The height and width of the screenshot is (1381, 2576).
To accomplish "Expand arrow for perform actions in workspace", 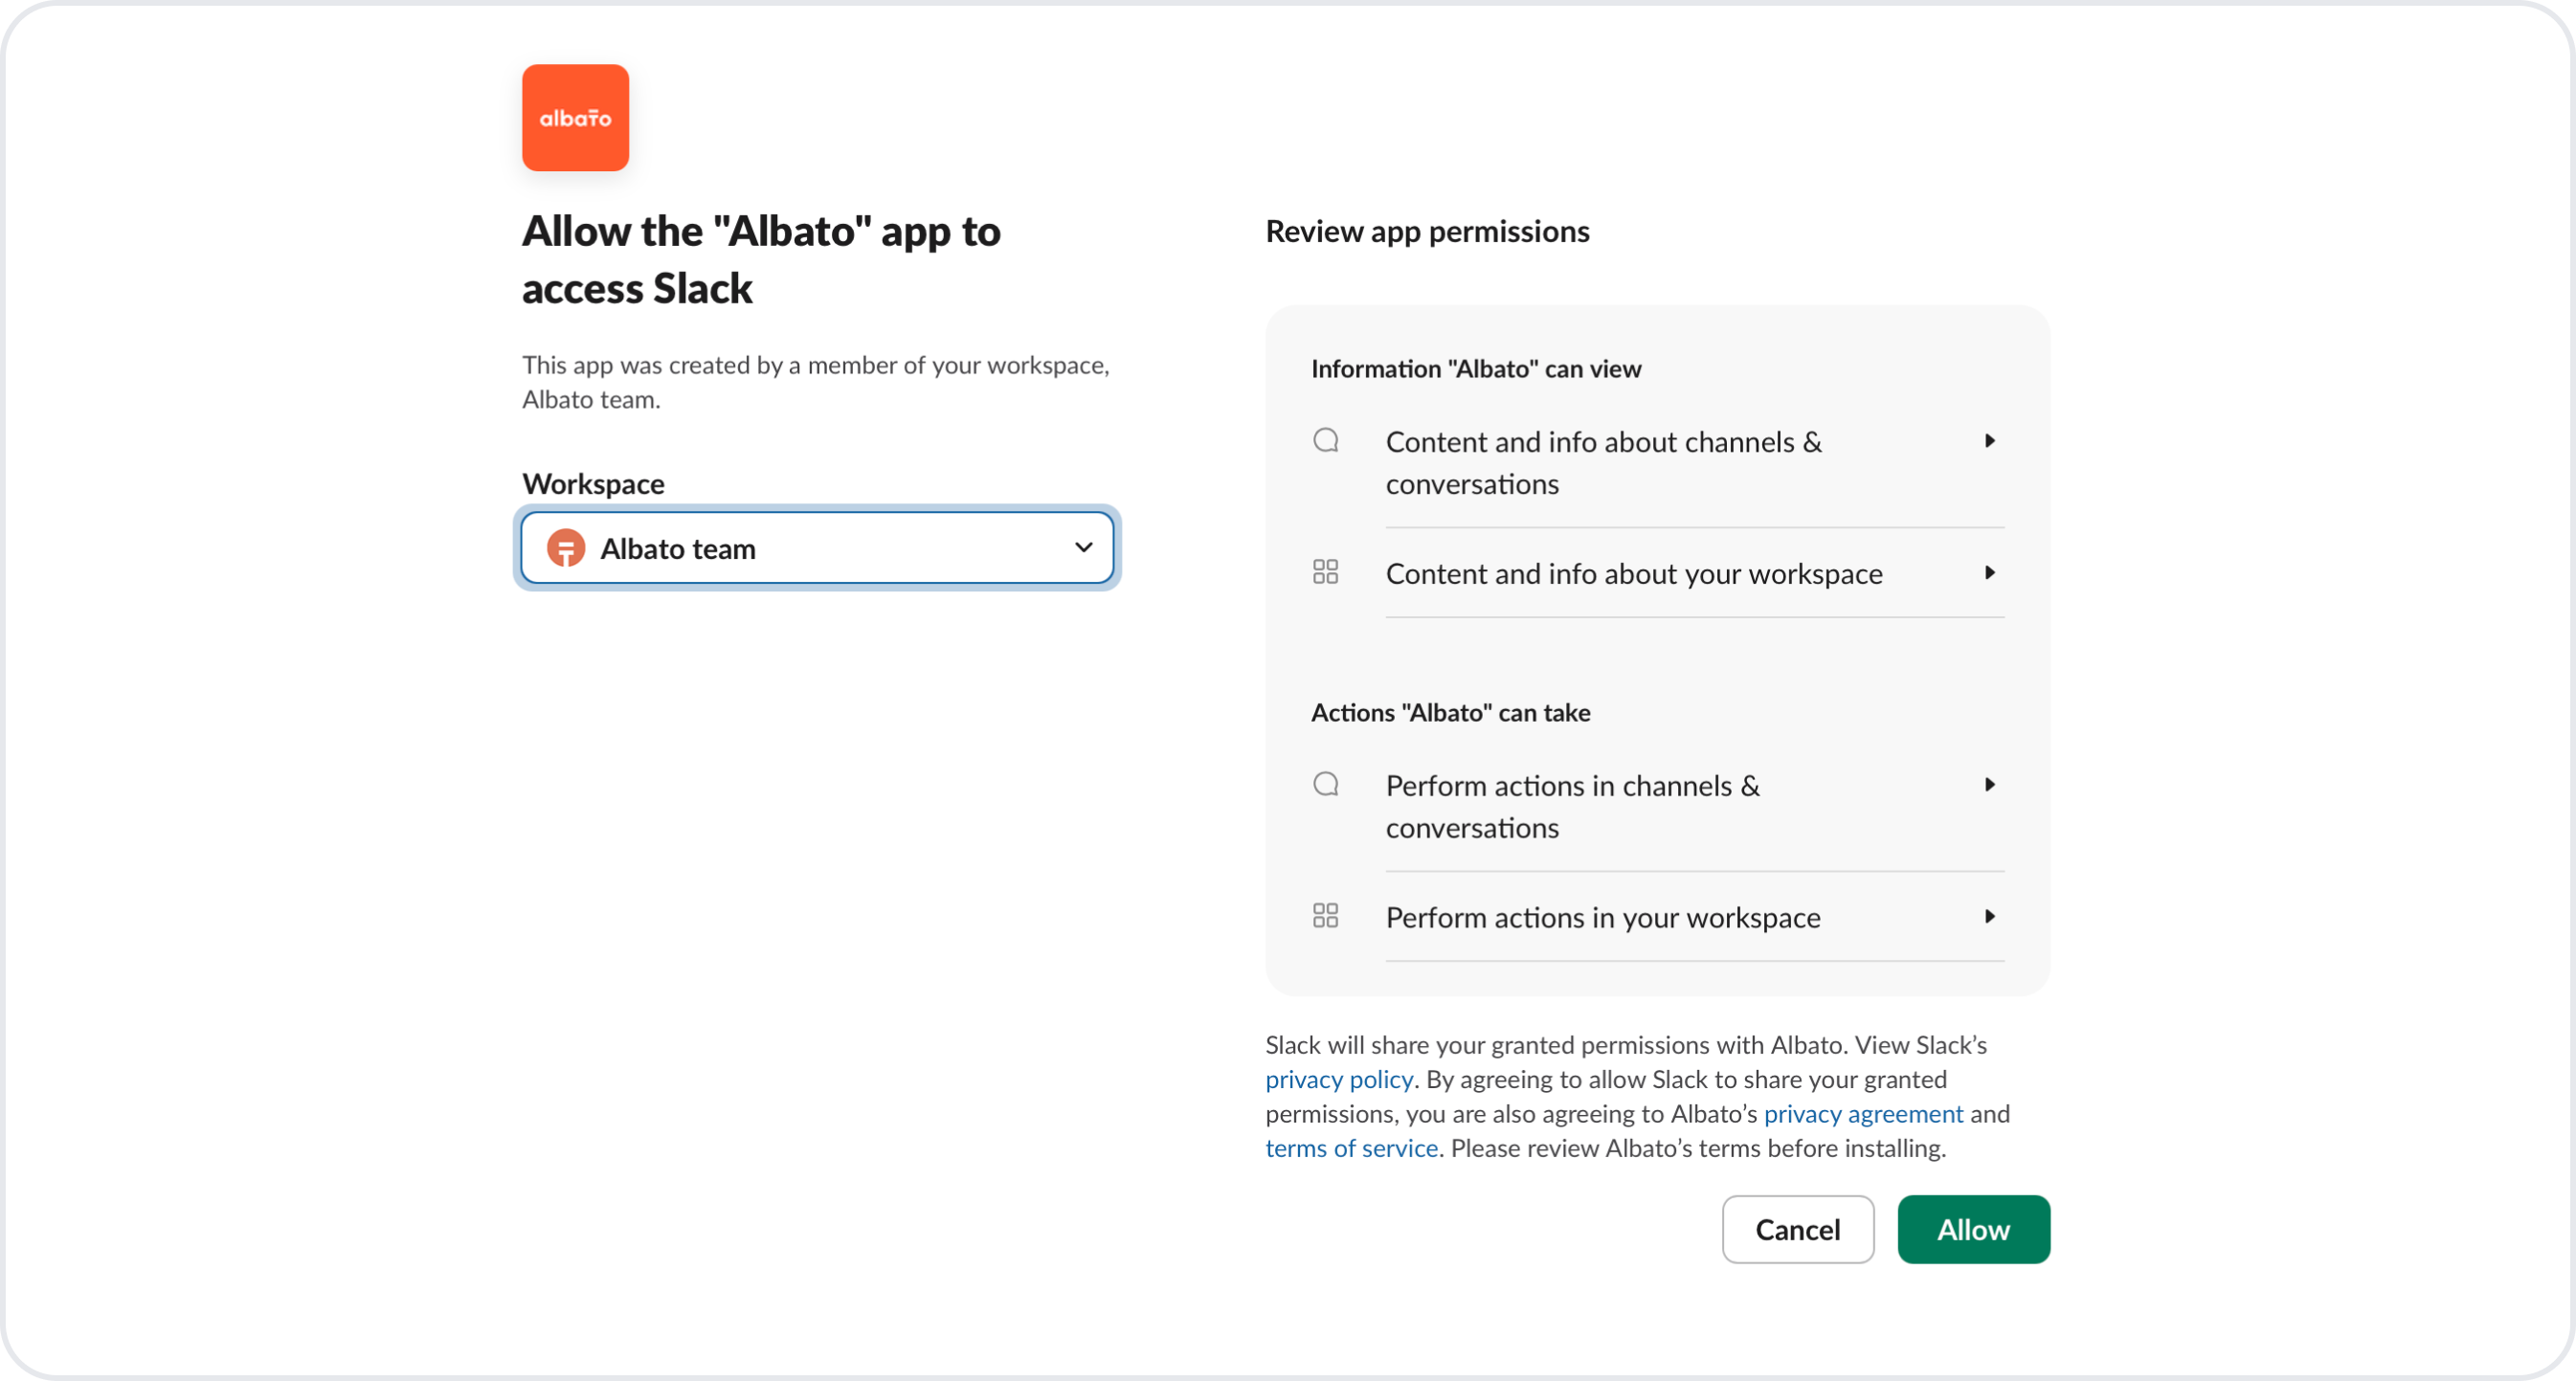I will click(x=1990, y=917).
